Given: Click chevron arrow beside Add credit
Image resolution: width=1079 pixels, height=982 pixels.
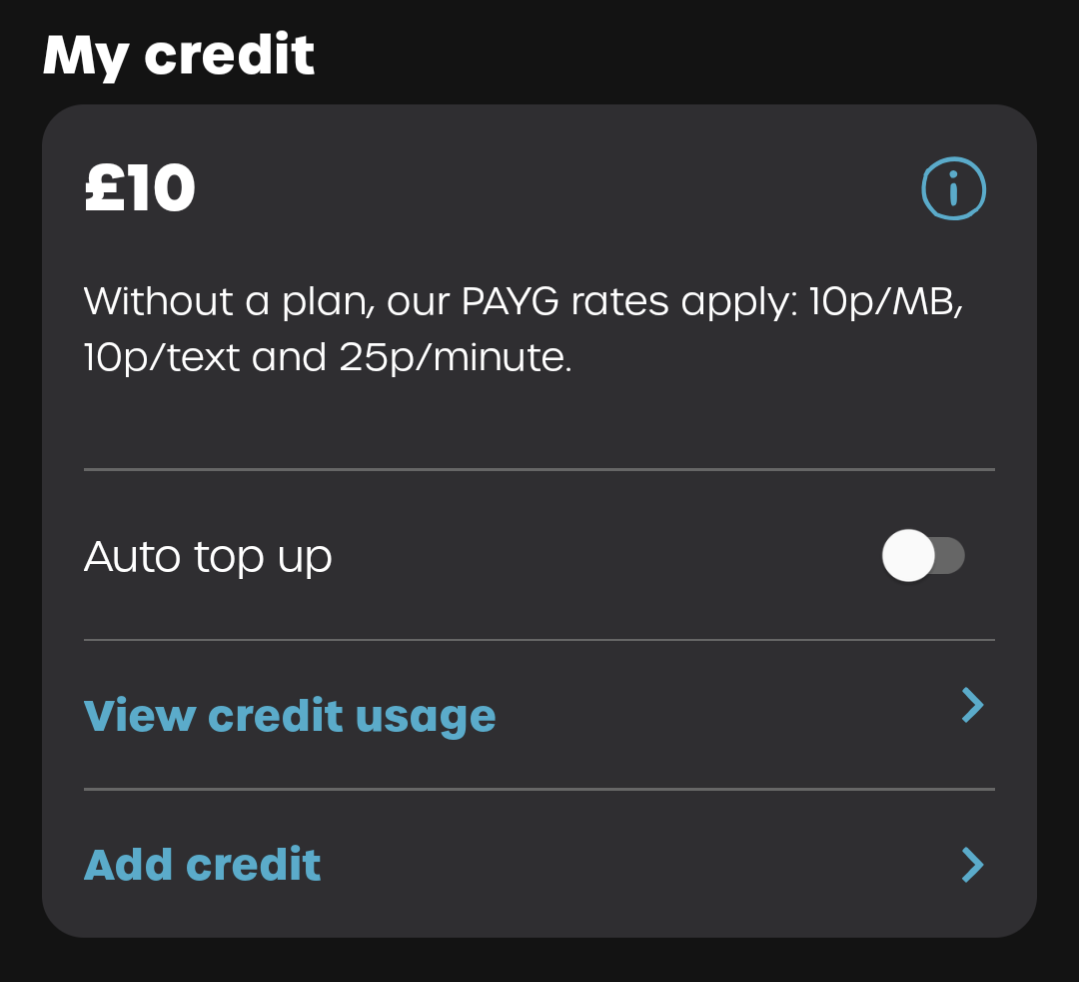Looking at the screenshot, I should 972,865.
